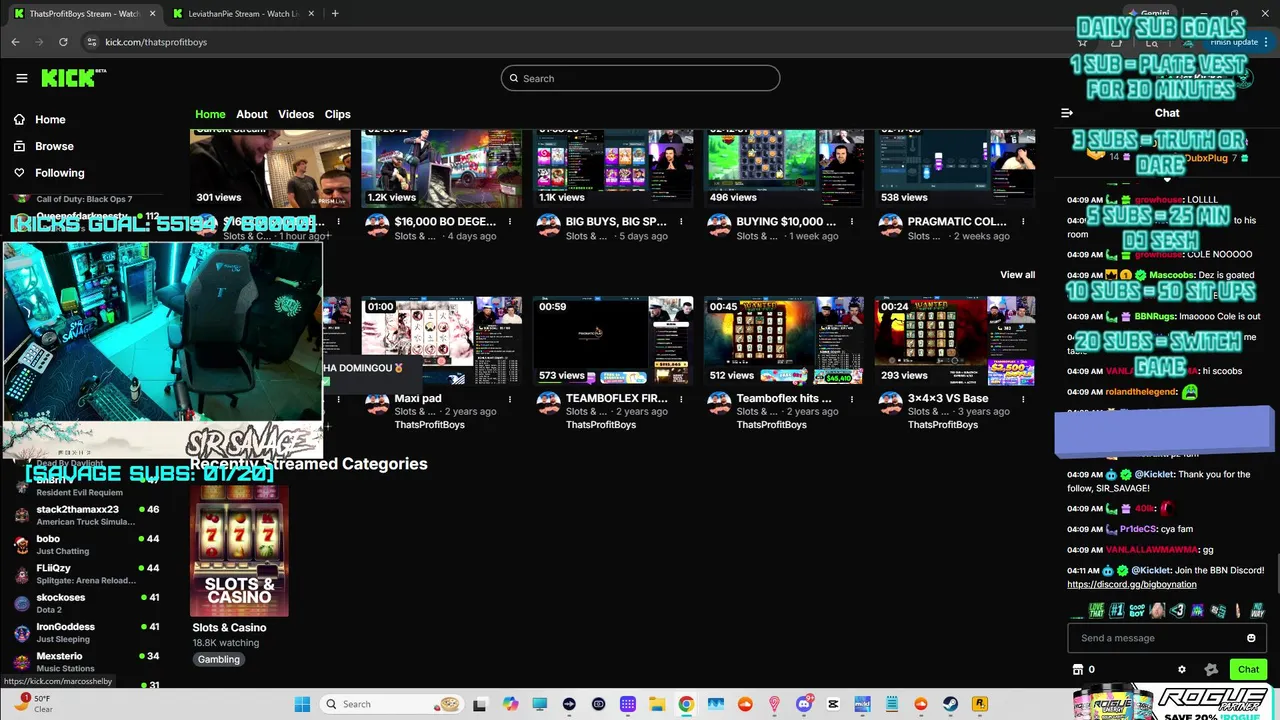
Task: Click the Kick logo
Action: coord(73,78)
